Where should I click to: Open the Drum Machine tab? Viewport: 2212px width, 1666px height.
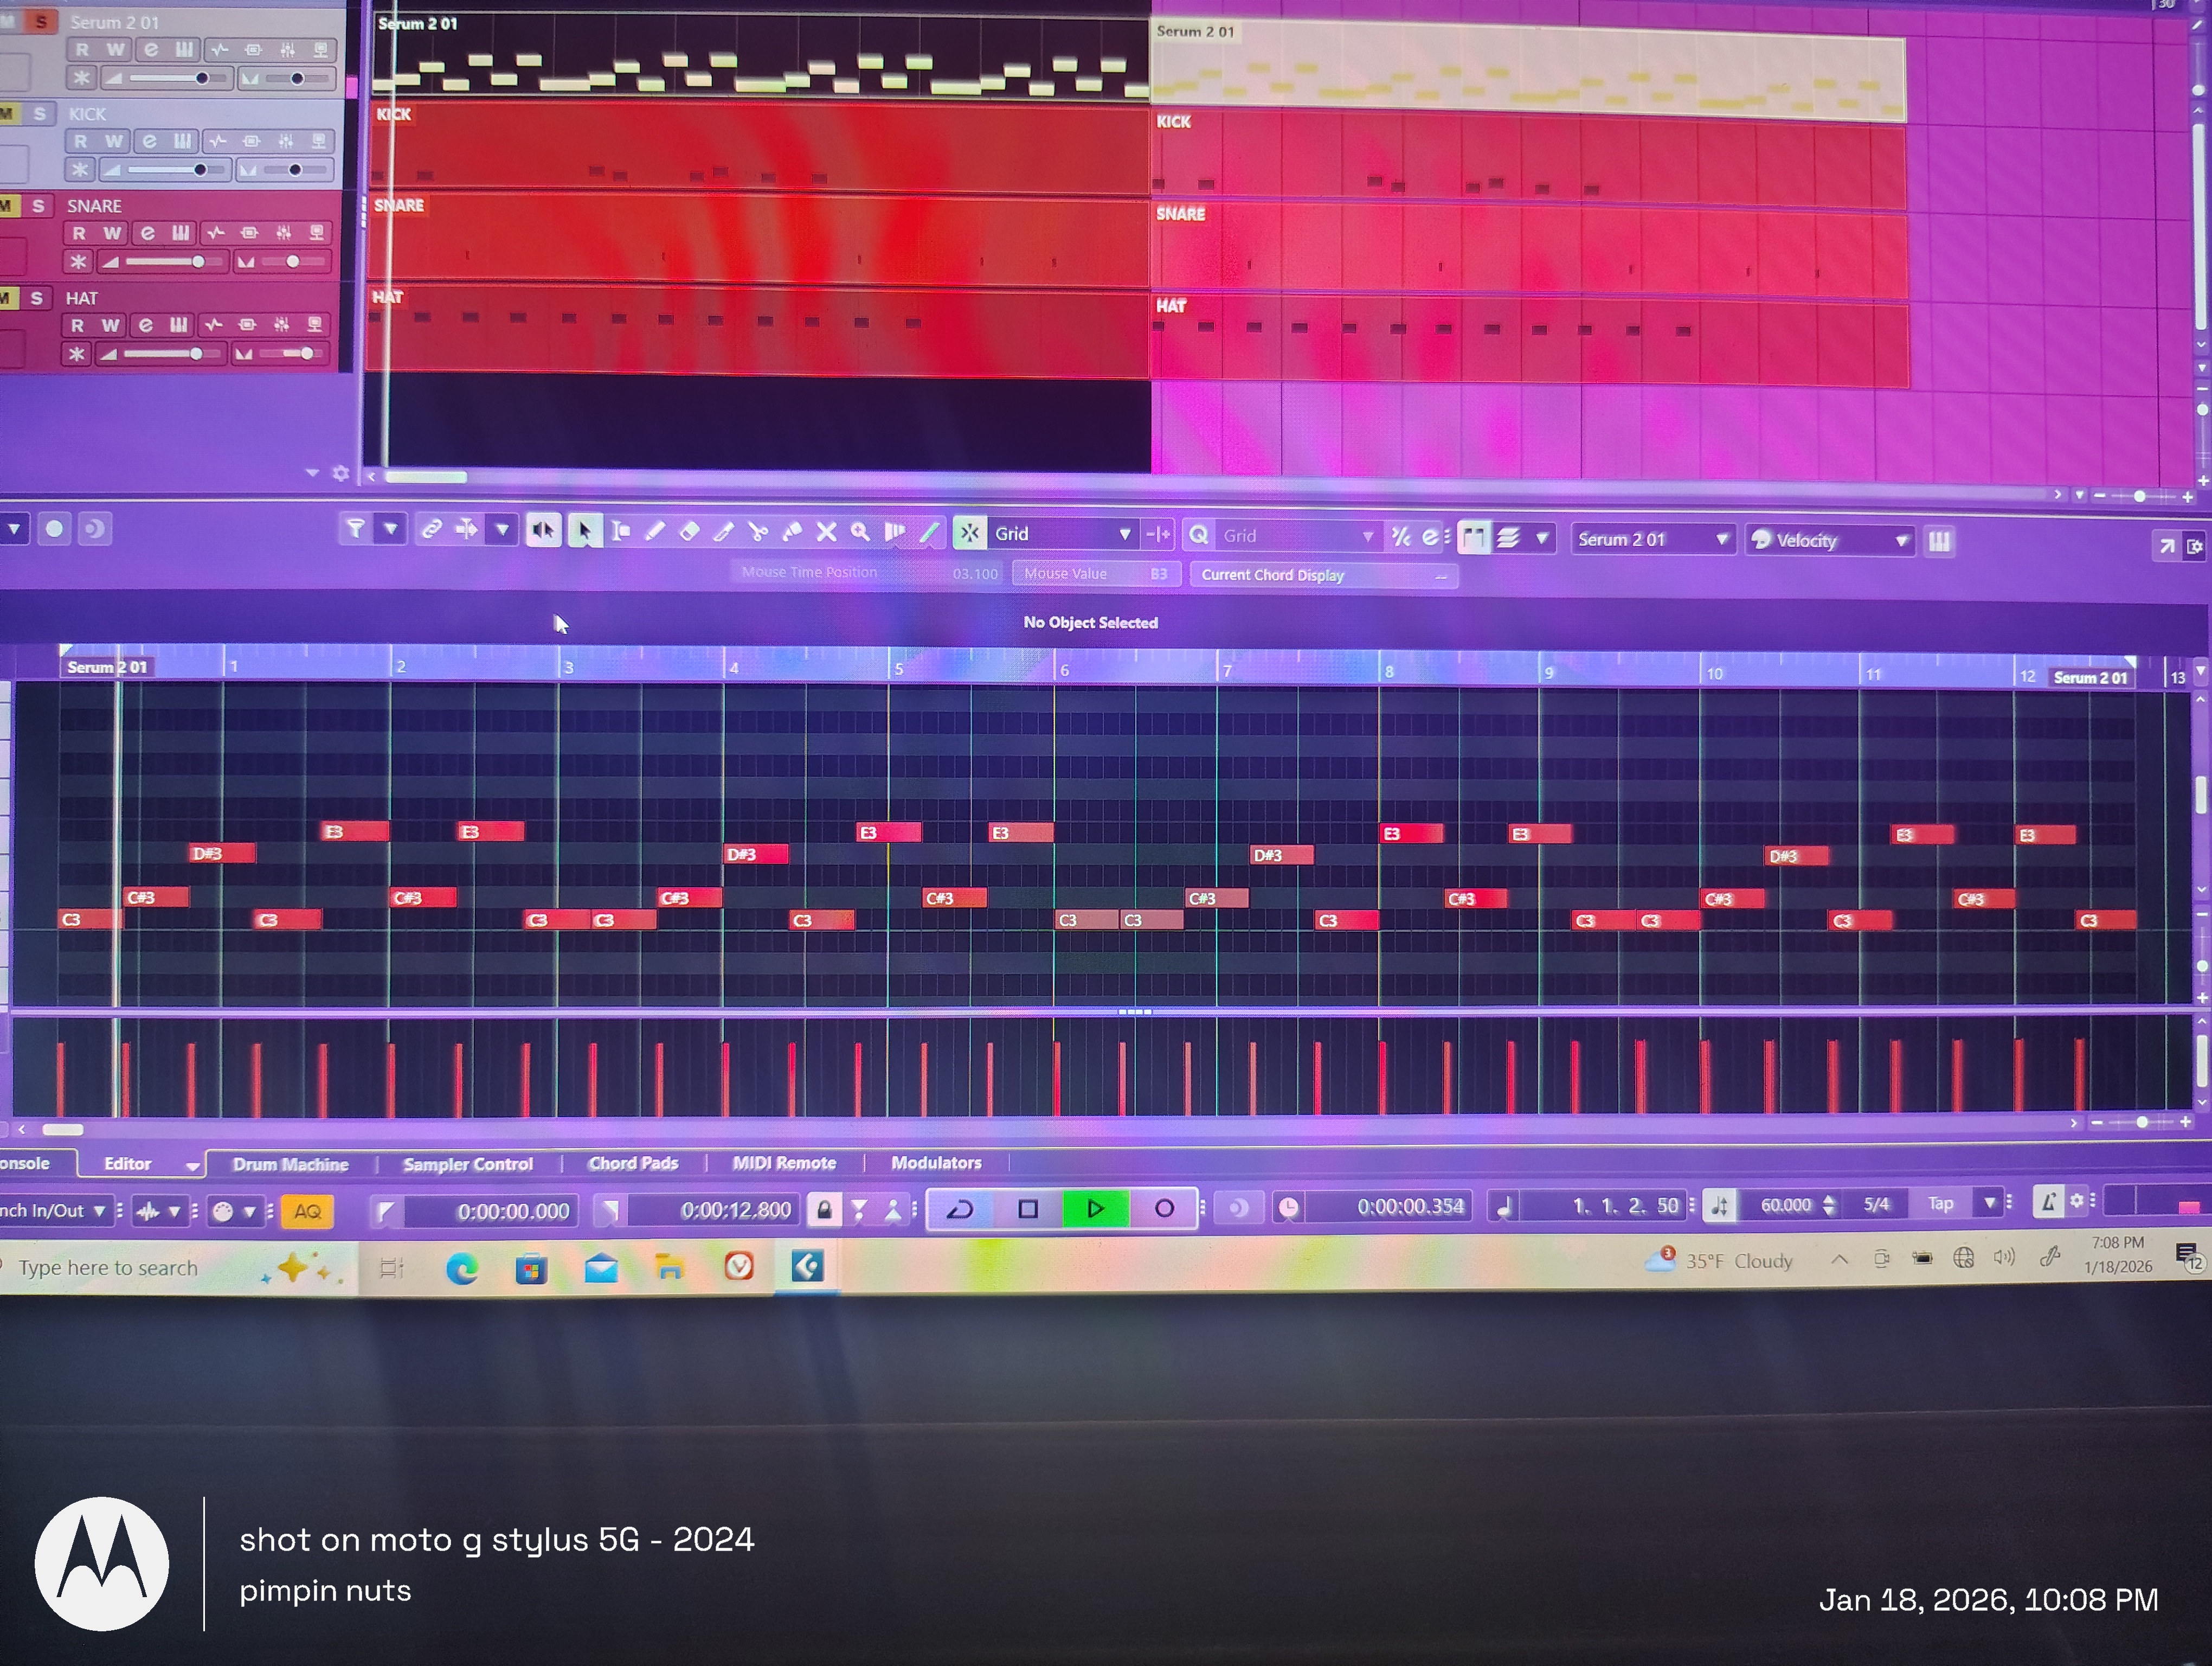[x=290, y=1165]
